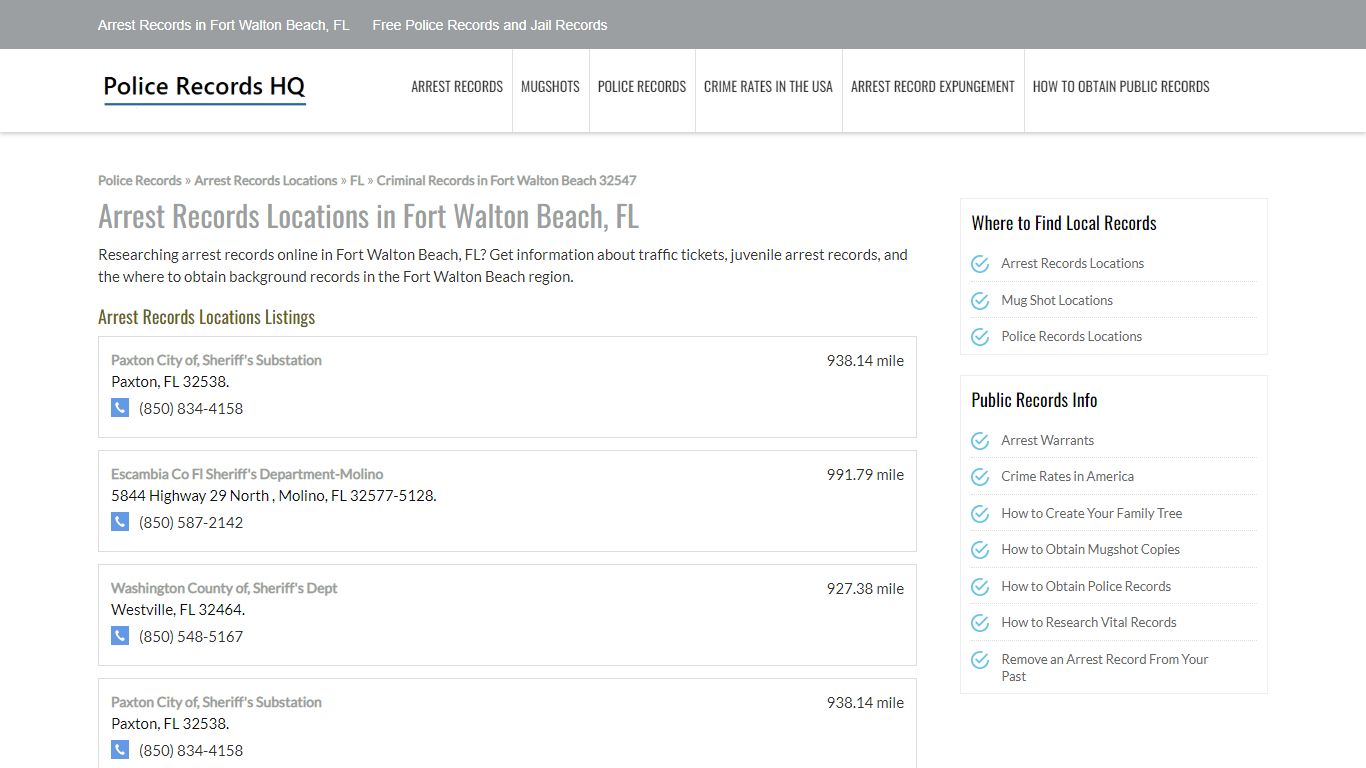Click the Police Records breadcrumb
The height and width of the screenshot is (768, 1366).
(x=140, y=181)
